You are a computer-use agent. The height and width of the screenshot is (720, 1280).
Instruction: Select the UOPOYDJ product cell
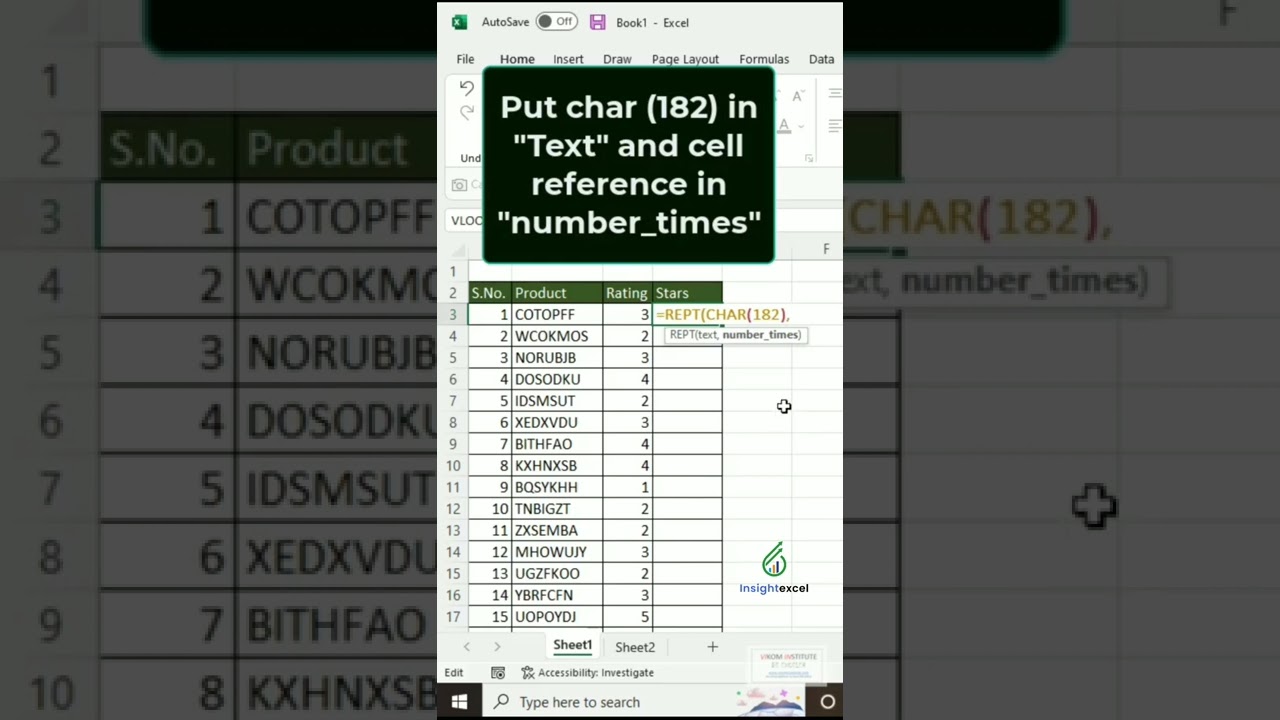pyautogui.click(x=557, y=617)
